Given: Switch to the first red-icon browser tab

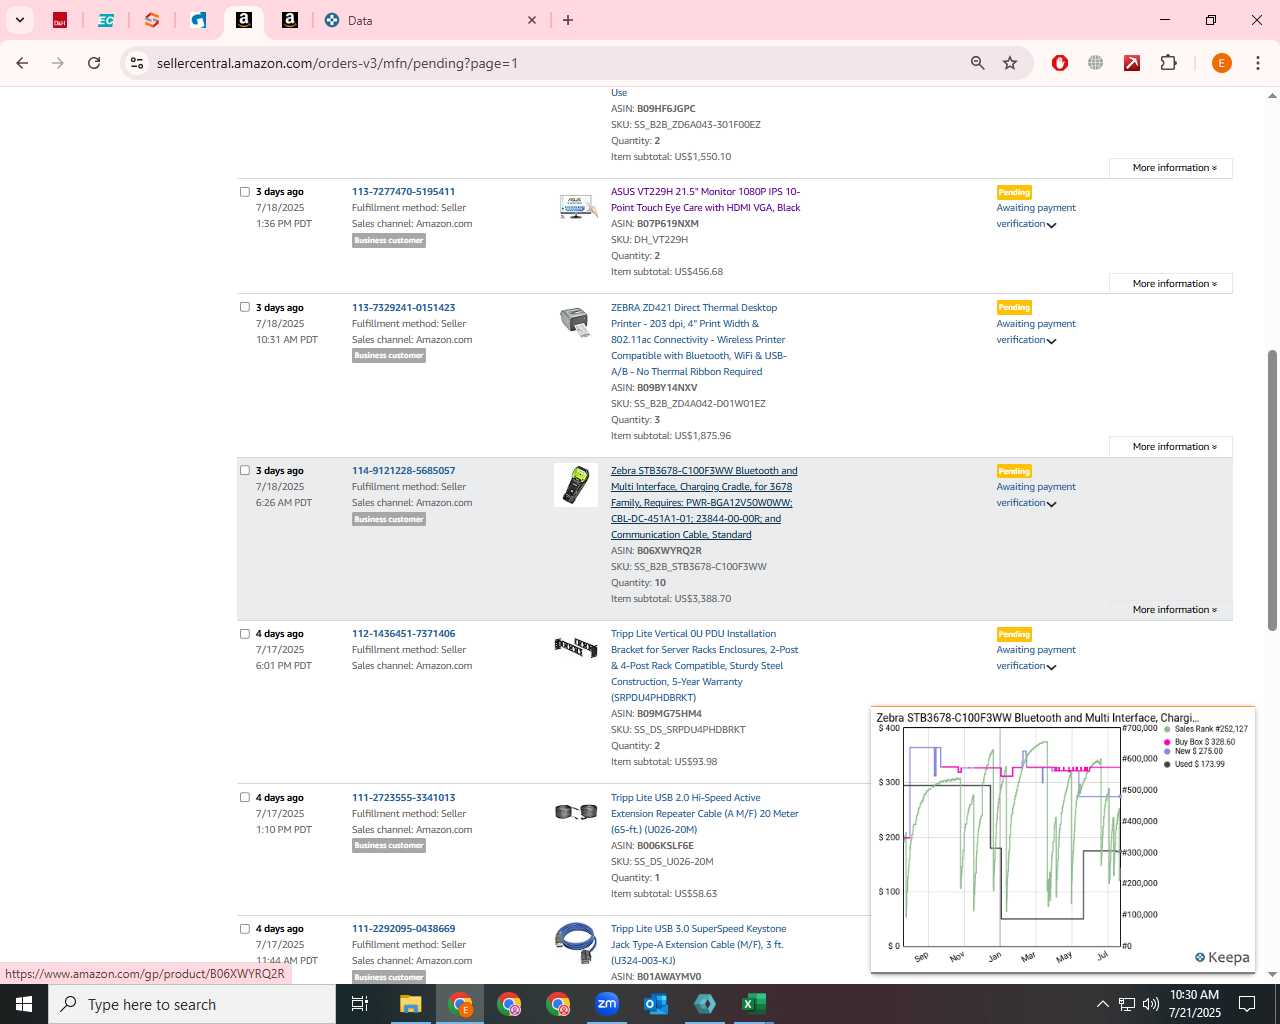Looking at the screenshot, I should point(60,20).
